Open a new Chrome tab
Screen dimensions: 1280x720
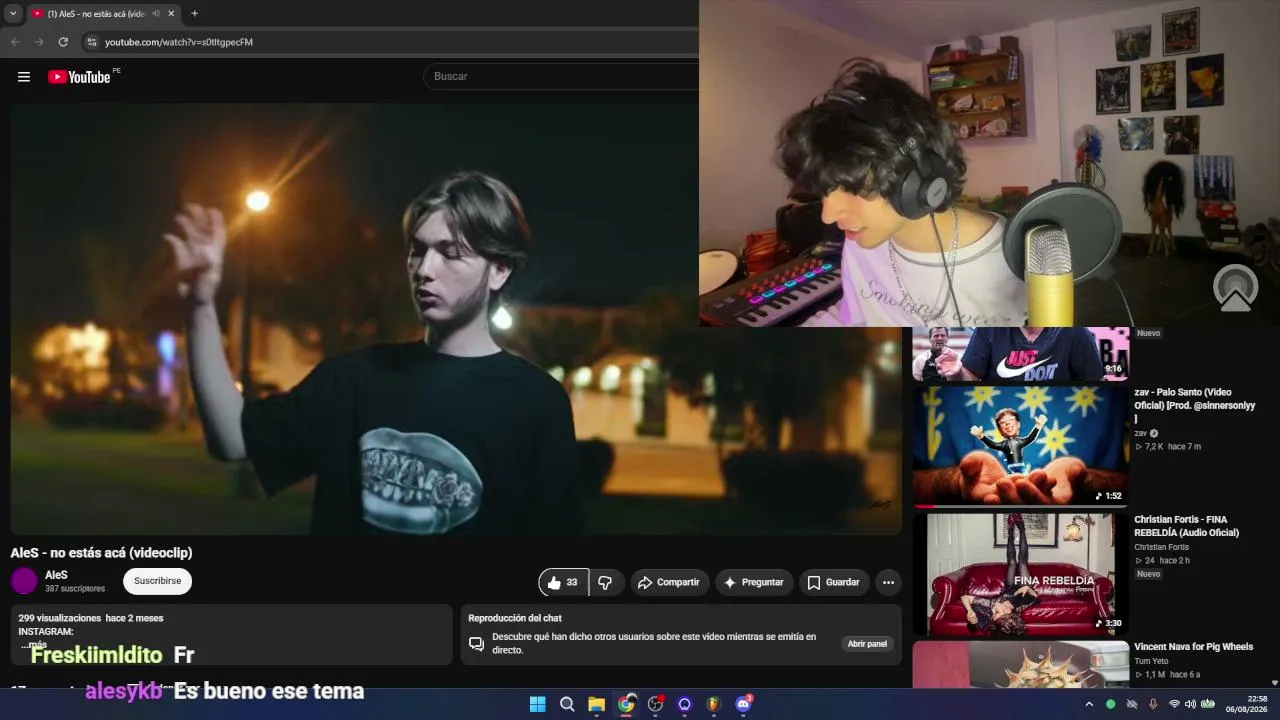[194, 14]
